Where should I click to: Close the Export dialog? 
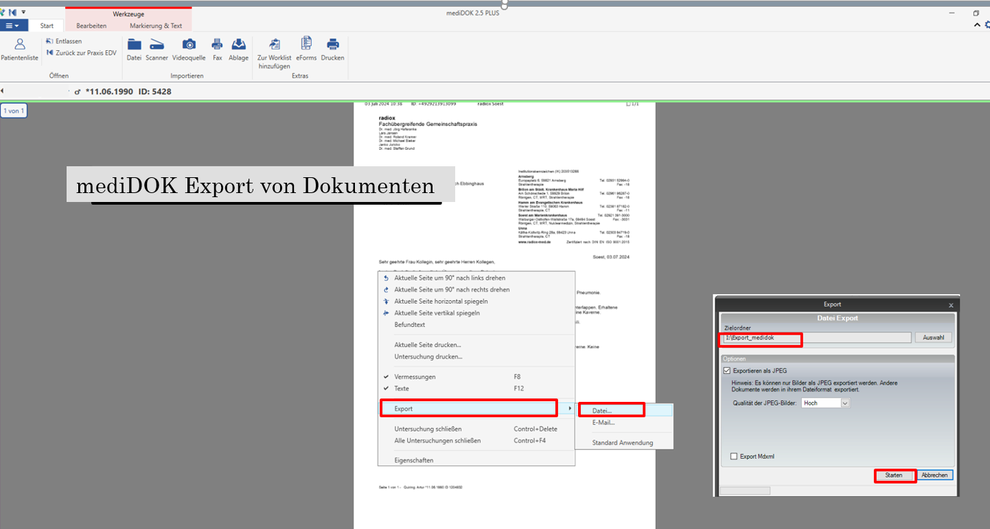pyautogui.click(x=951, y=305)
